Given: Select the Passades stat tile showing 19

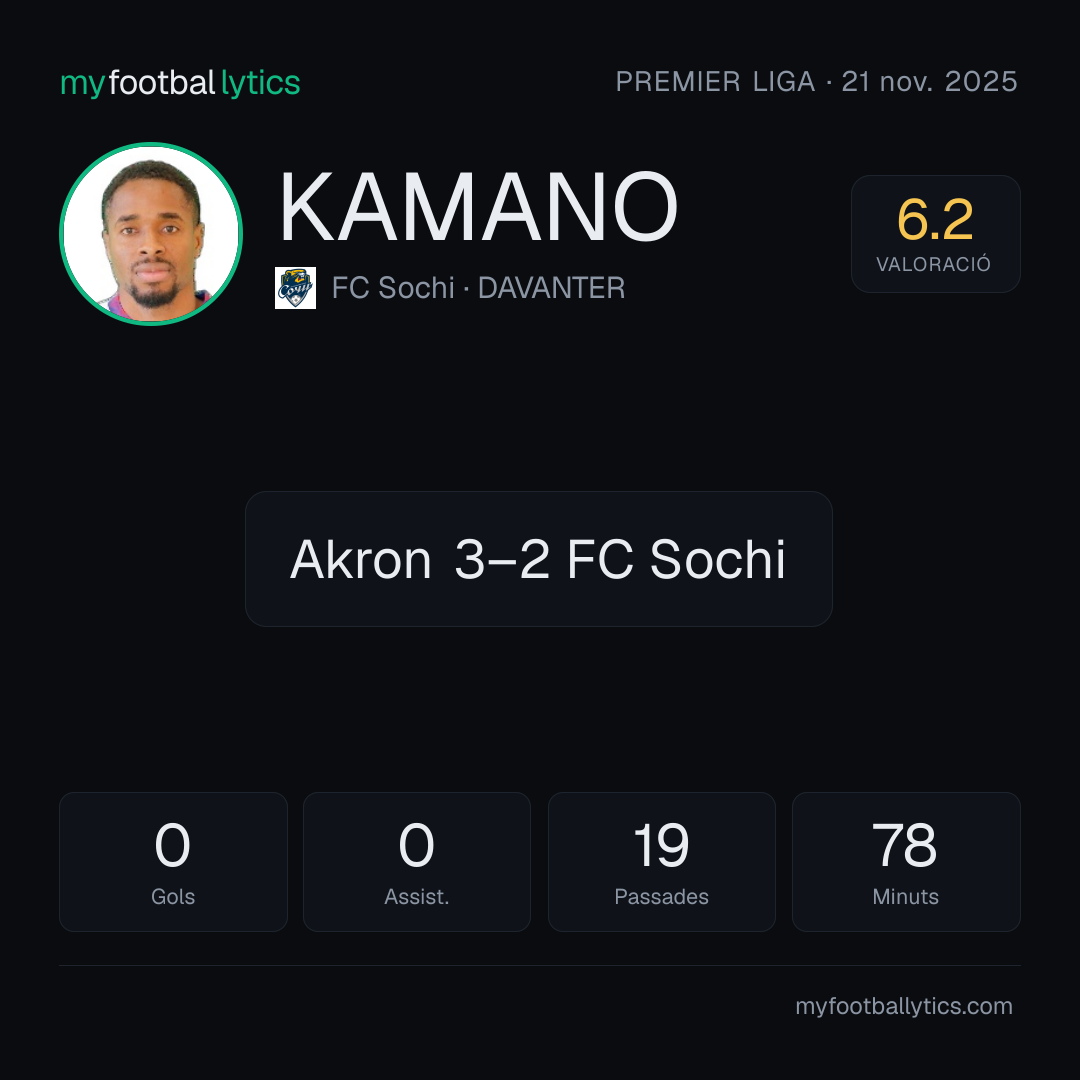Looking at the screenshot, I should point(661,862).
